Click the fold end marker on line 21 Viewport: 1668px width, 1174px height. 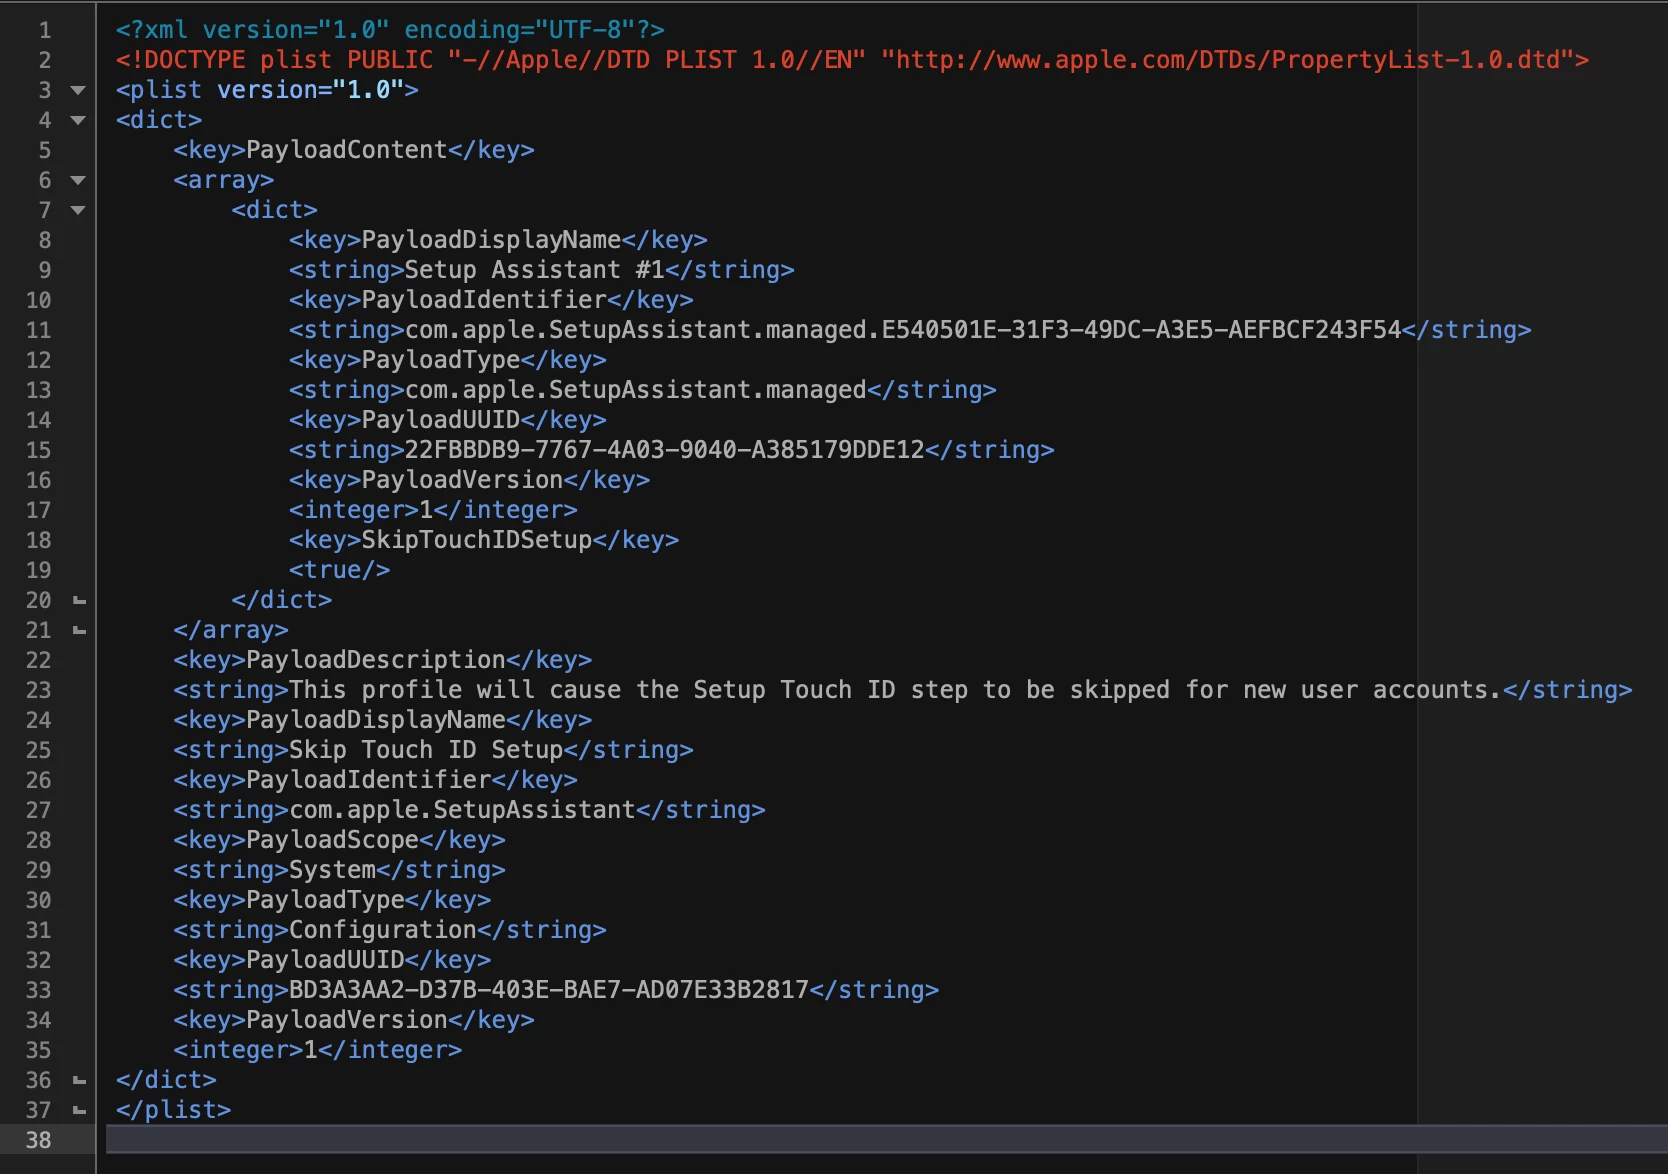(x=80, y=631)
